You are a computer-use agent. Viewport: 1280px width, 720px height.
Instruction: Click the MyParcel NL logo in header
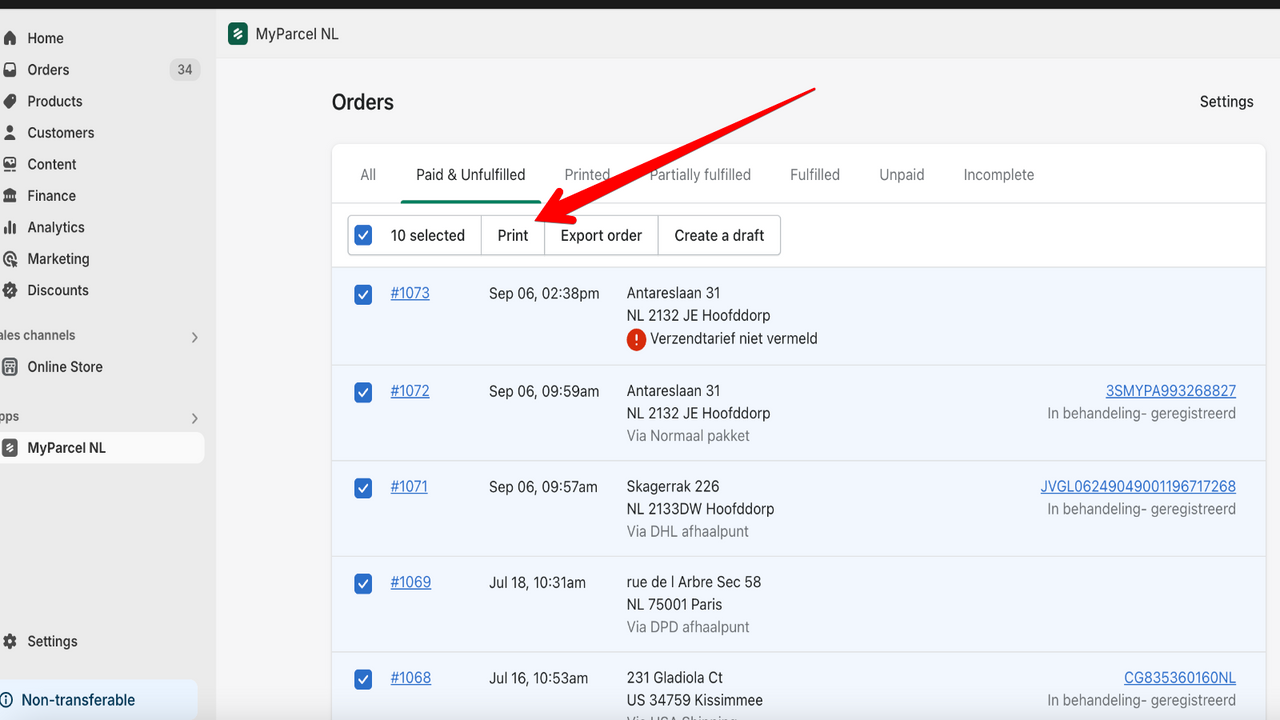coord(237,34)
